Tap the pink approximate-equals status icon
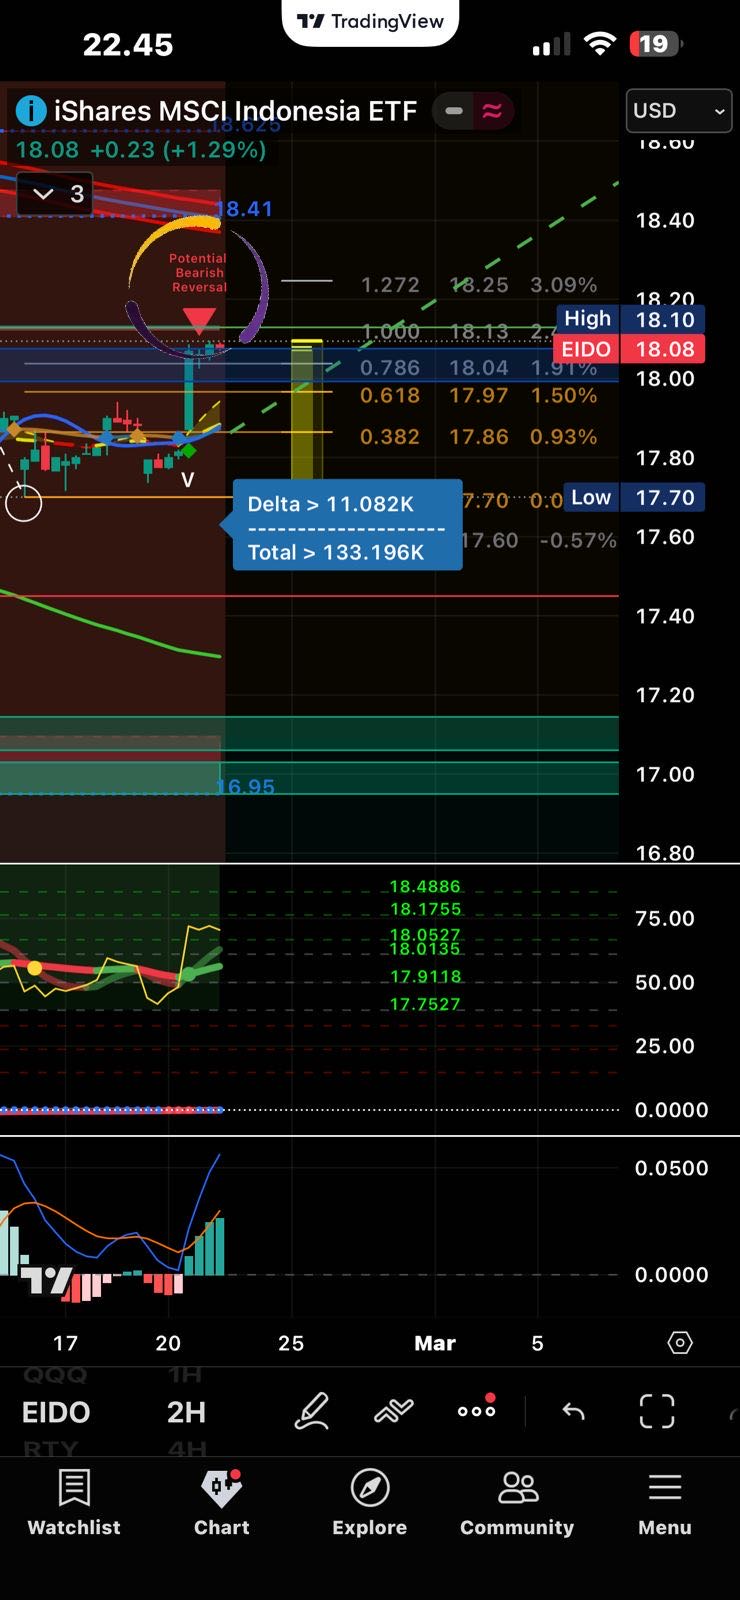Image resolution: width=740 pixels, height=1600 pixels. pyautogui.click(x=492, y=111)
